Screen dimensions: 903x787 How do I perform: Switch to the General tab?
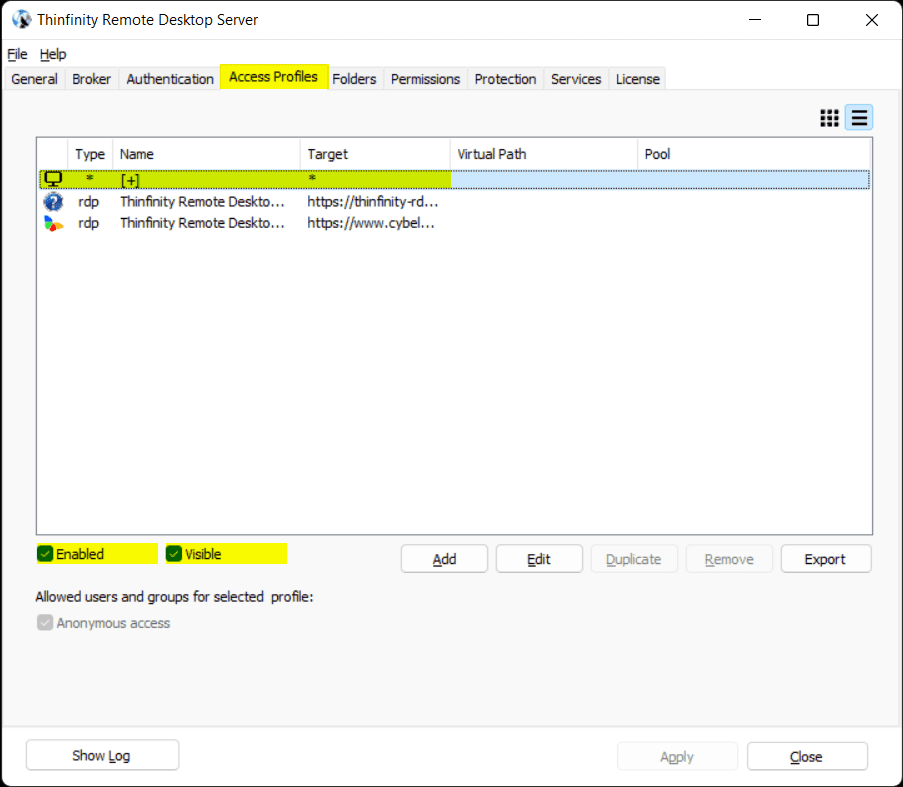[x=35, y=79]
